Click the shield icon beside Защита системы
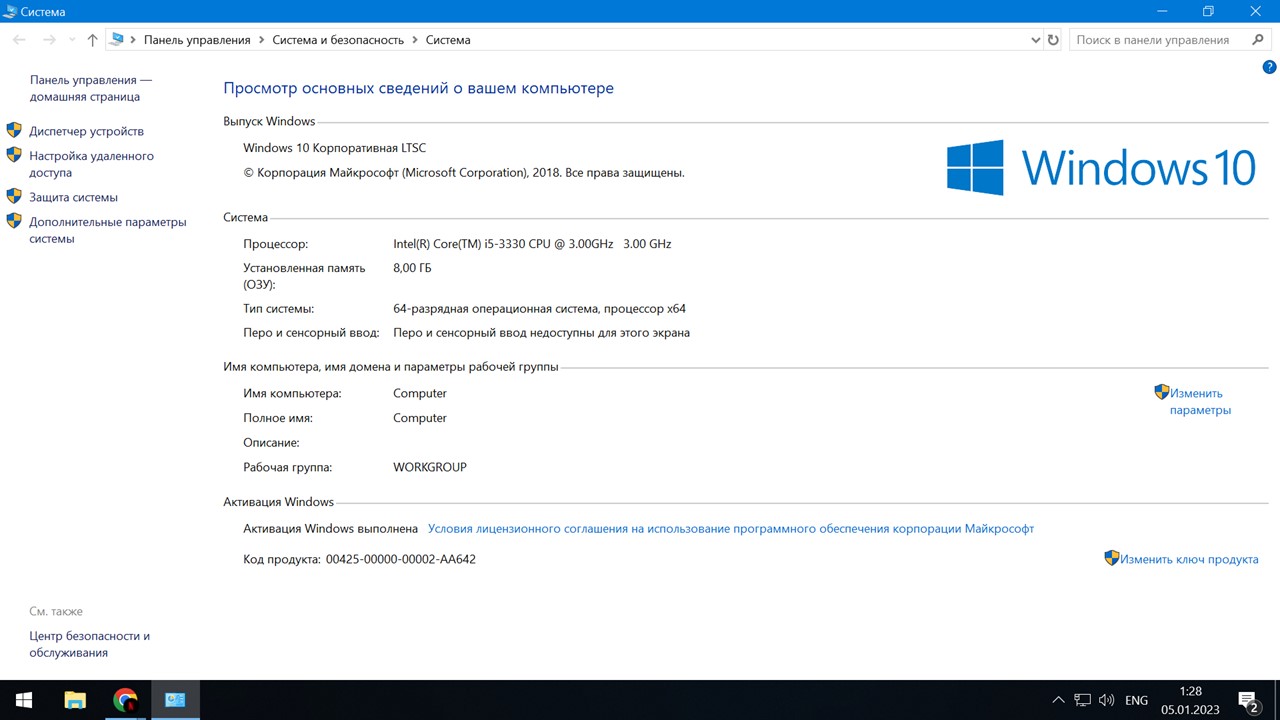Screen dimensions: 1280x720 click(x=14, y=196)
